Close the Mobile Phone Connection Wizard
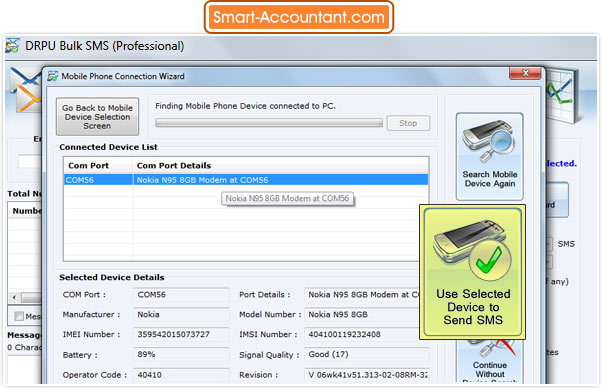602x389 pixels. pos(525,73)
